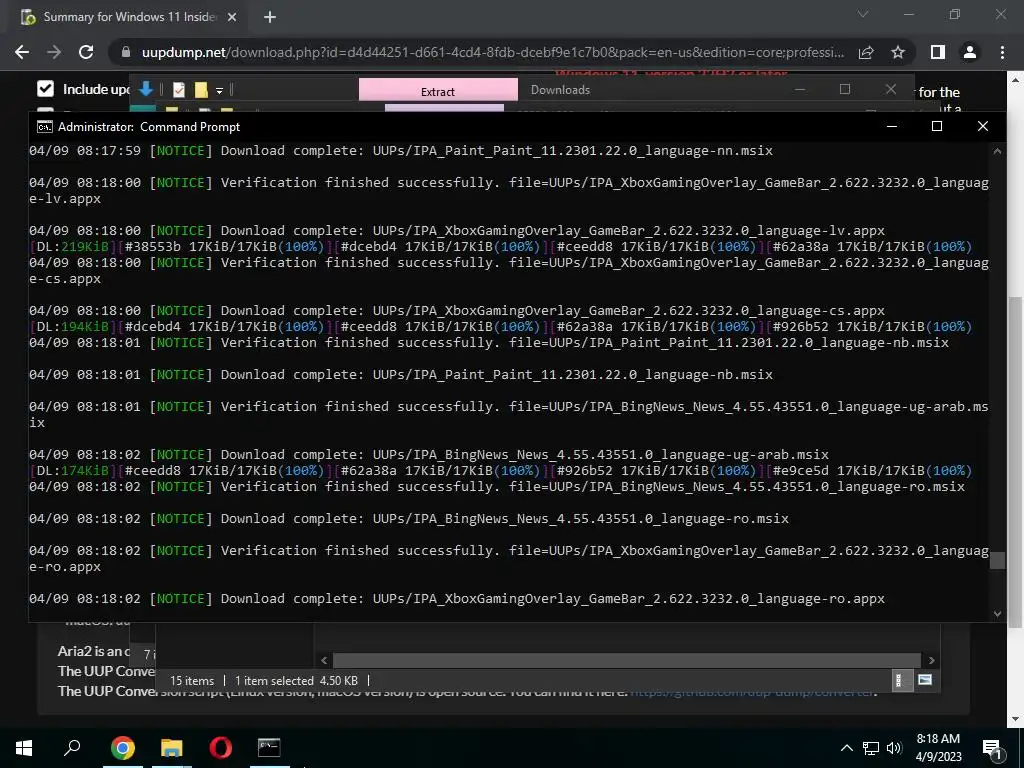This screenshot has height=768, width=1024.
Task: Close the Summary for Windows 11 tab
Action: tap(232, 17)
